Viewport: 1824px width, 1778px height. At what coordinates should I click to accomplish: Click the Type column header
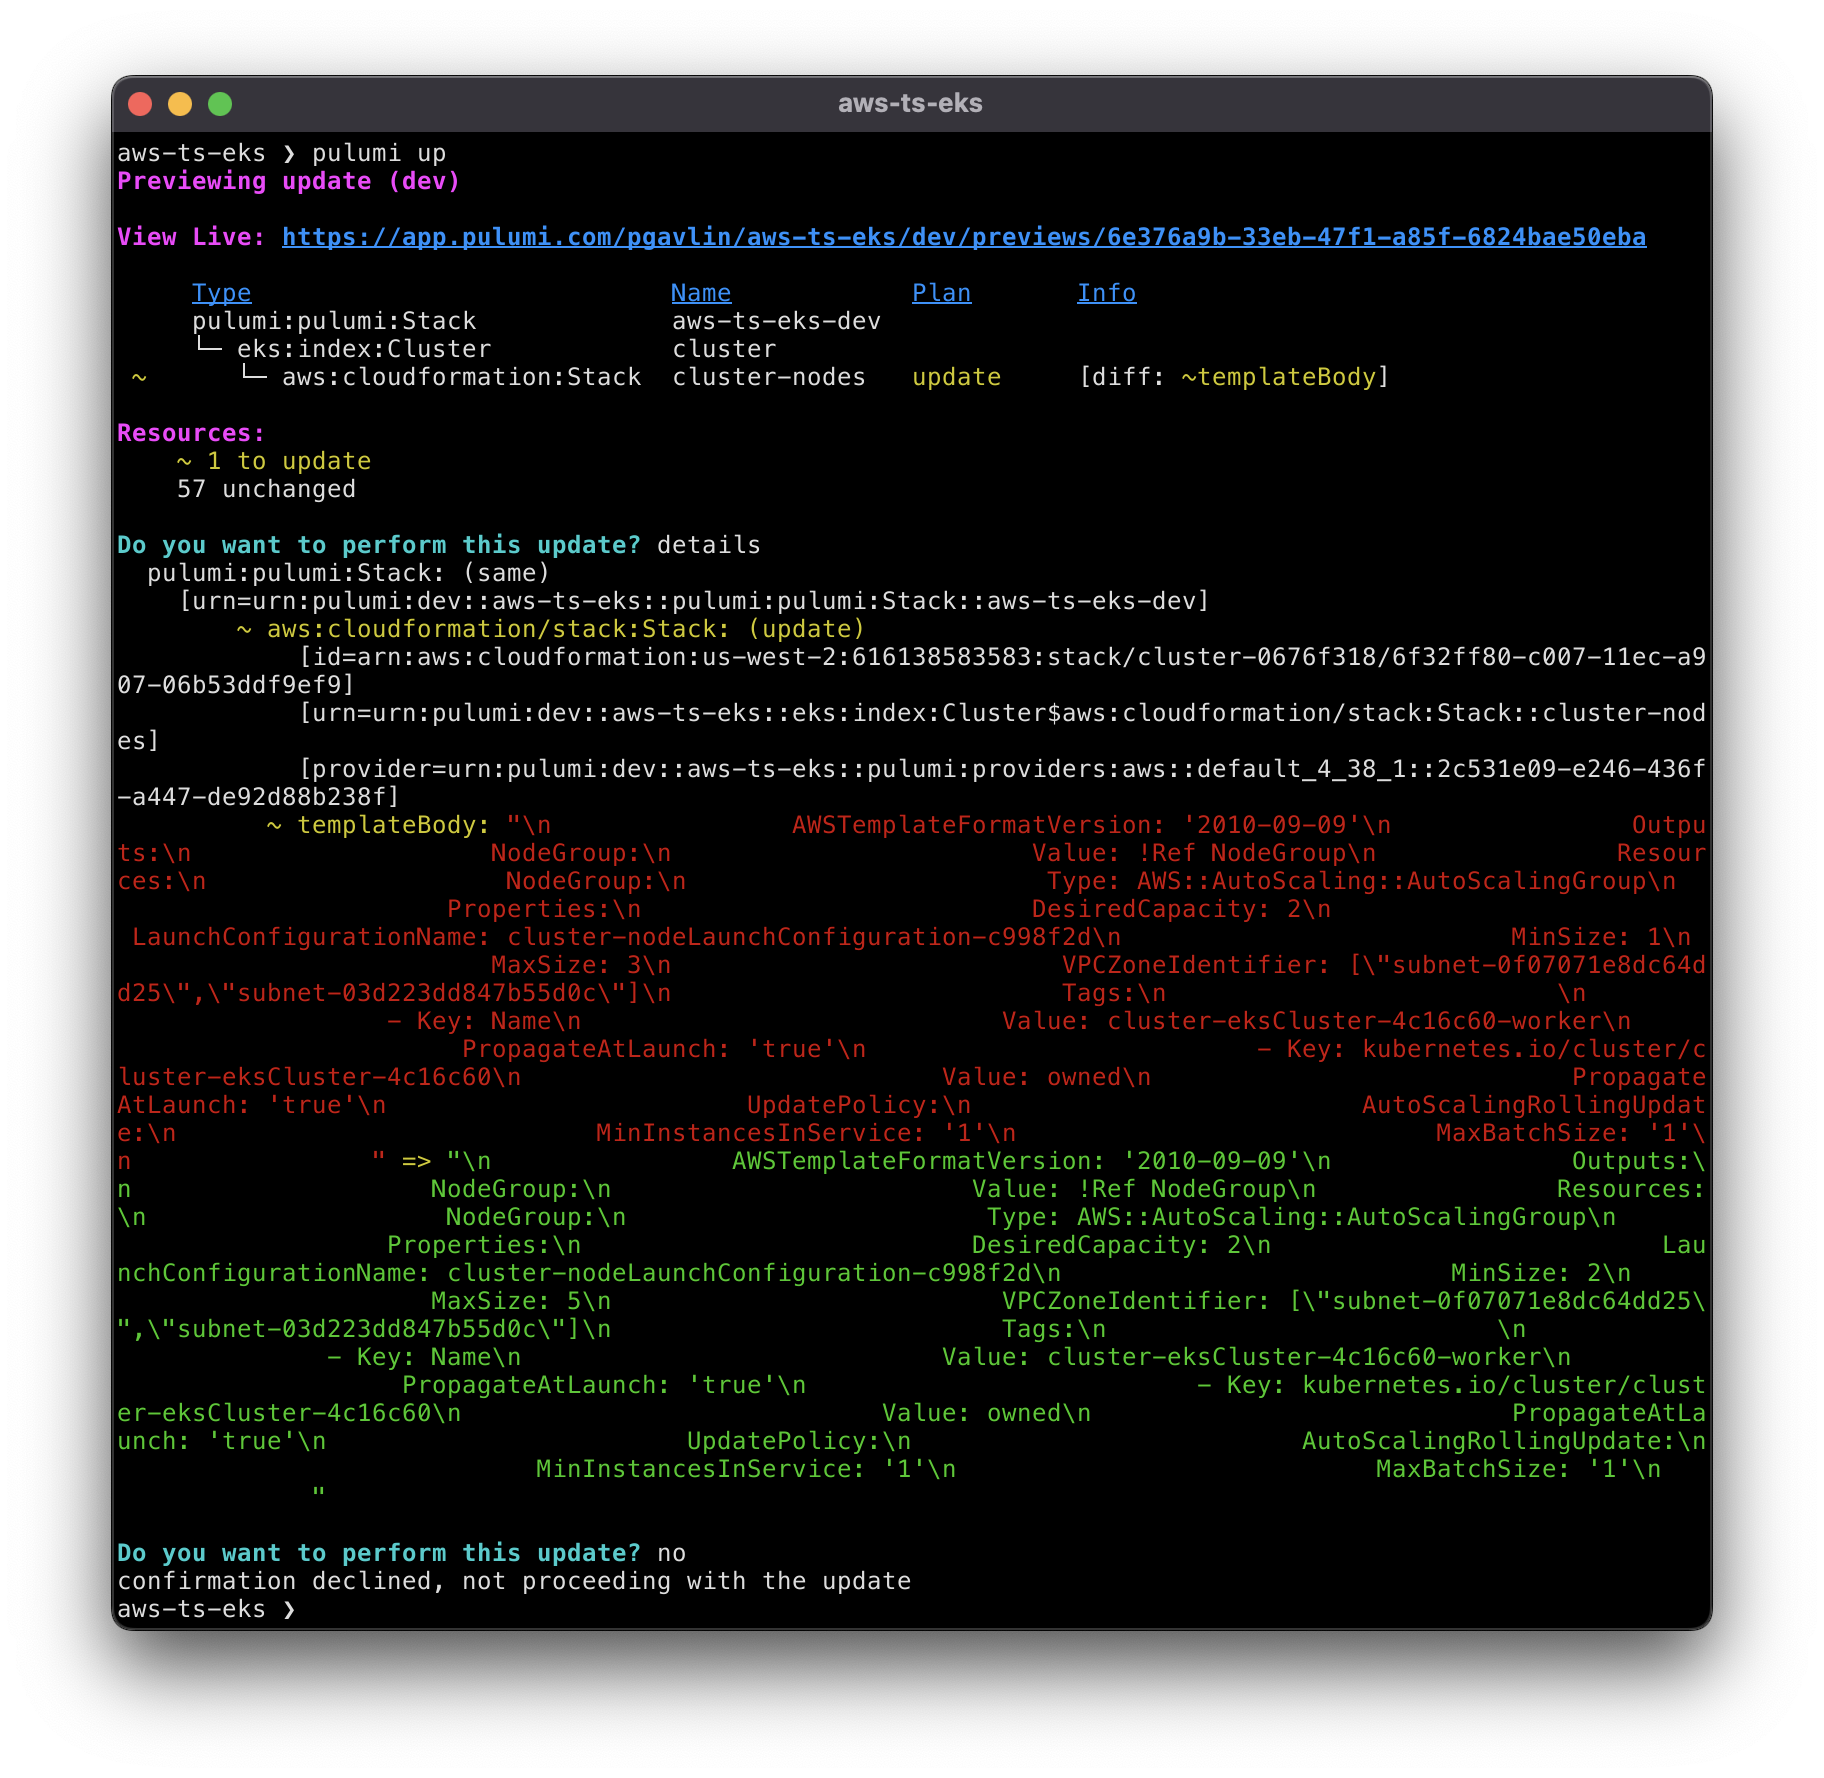tap(221, 293)
